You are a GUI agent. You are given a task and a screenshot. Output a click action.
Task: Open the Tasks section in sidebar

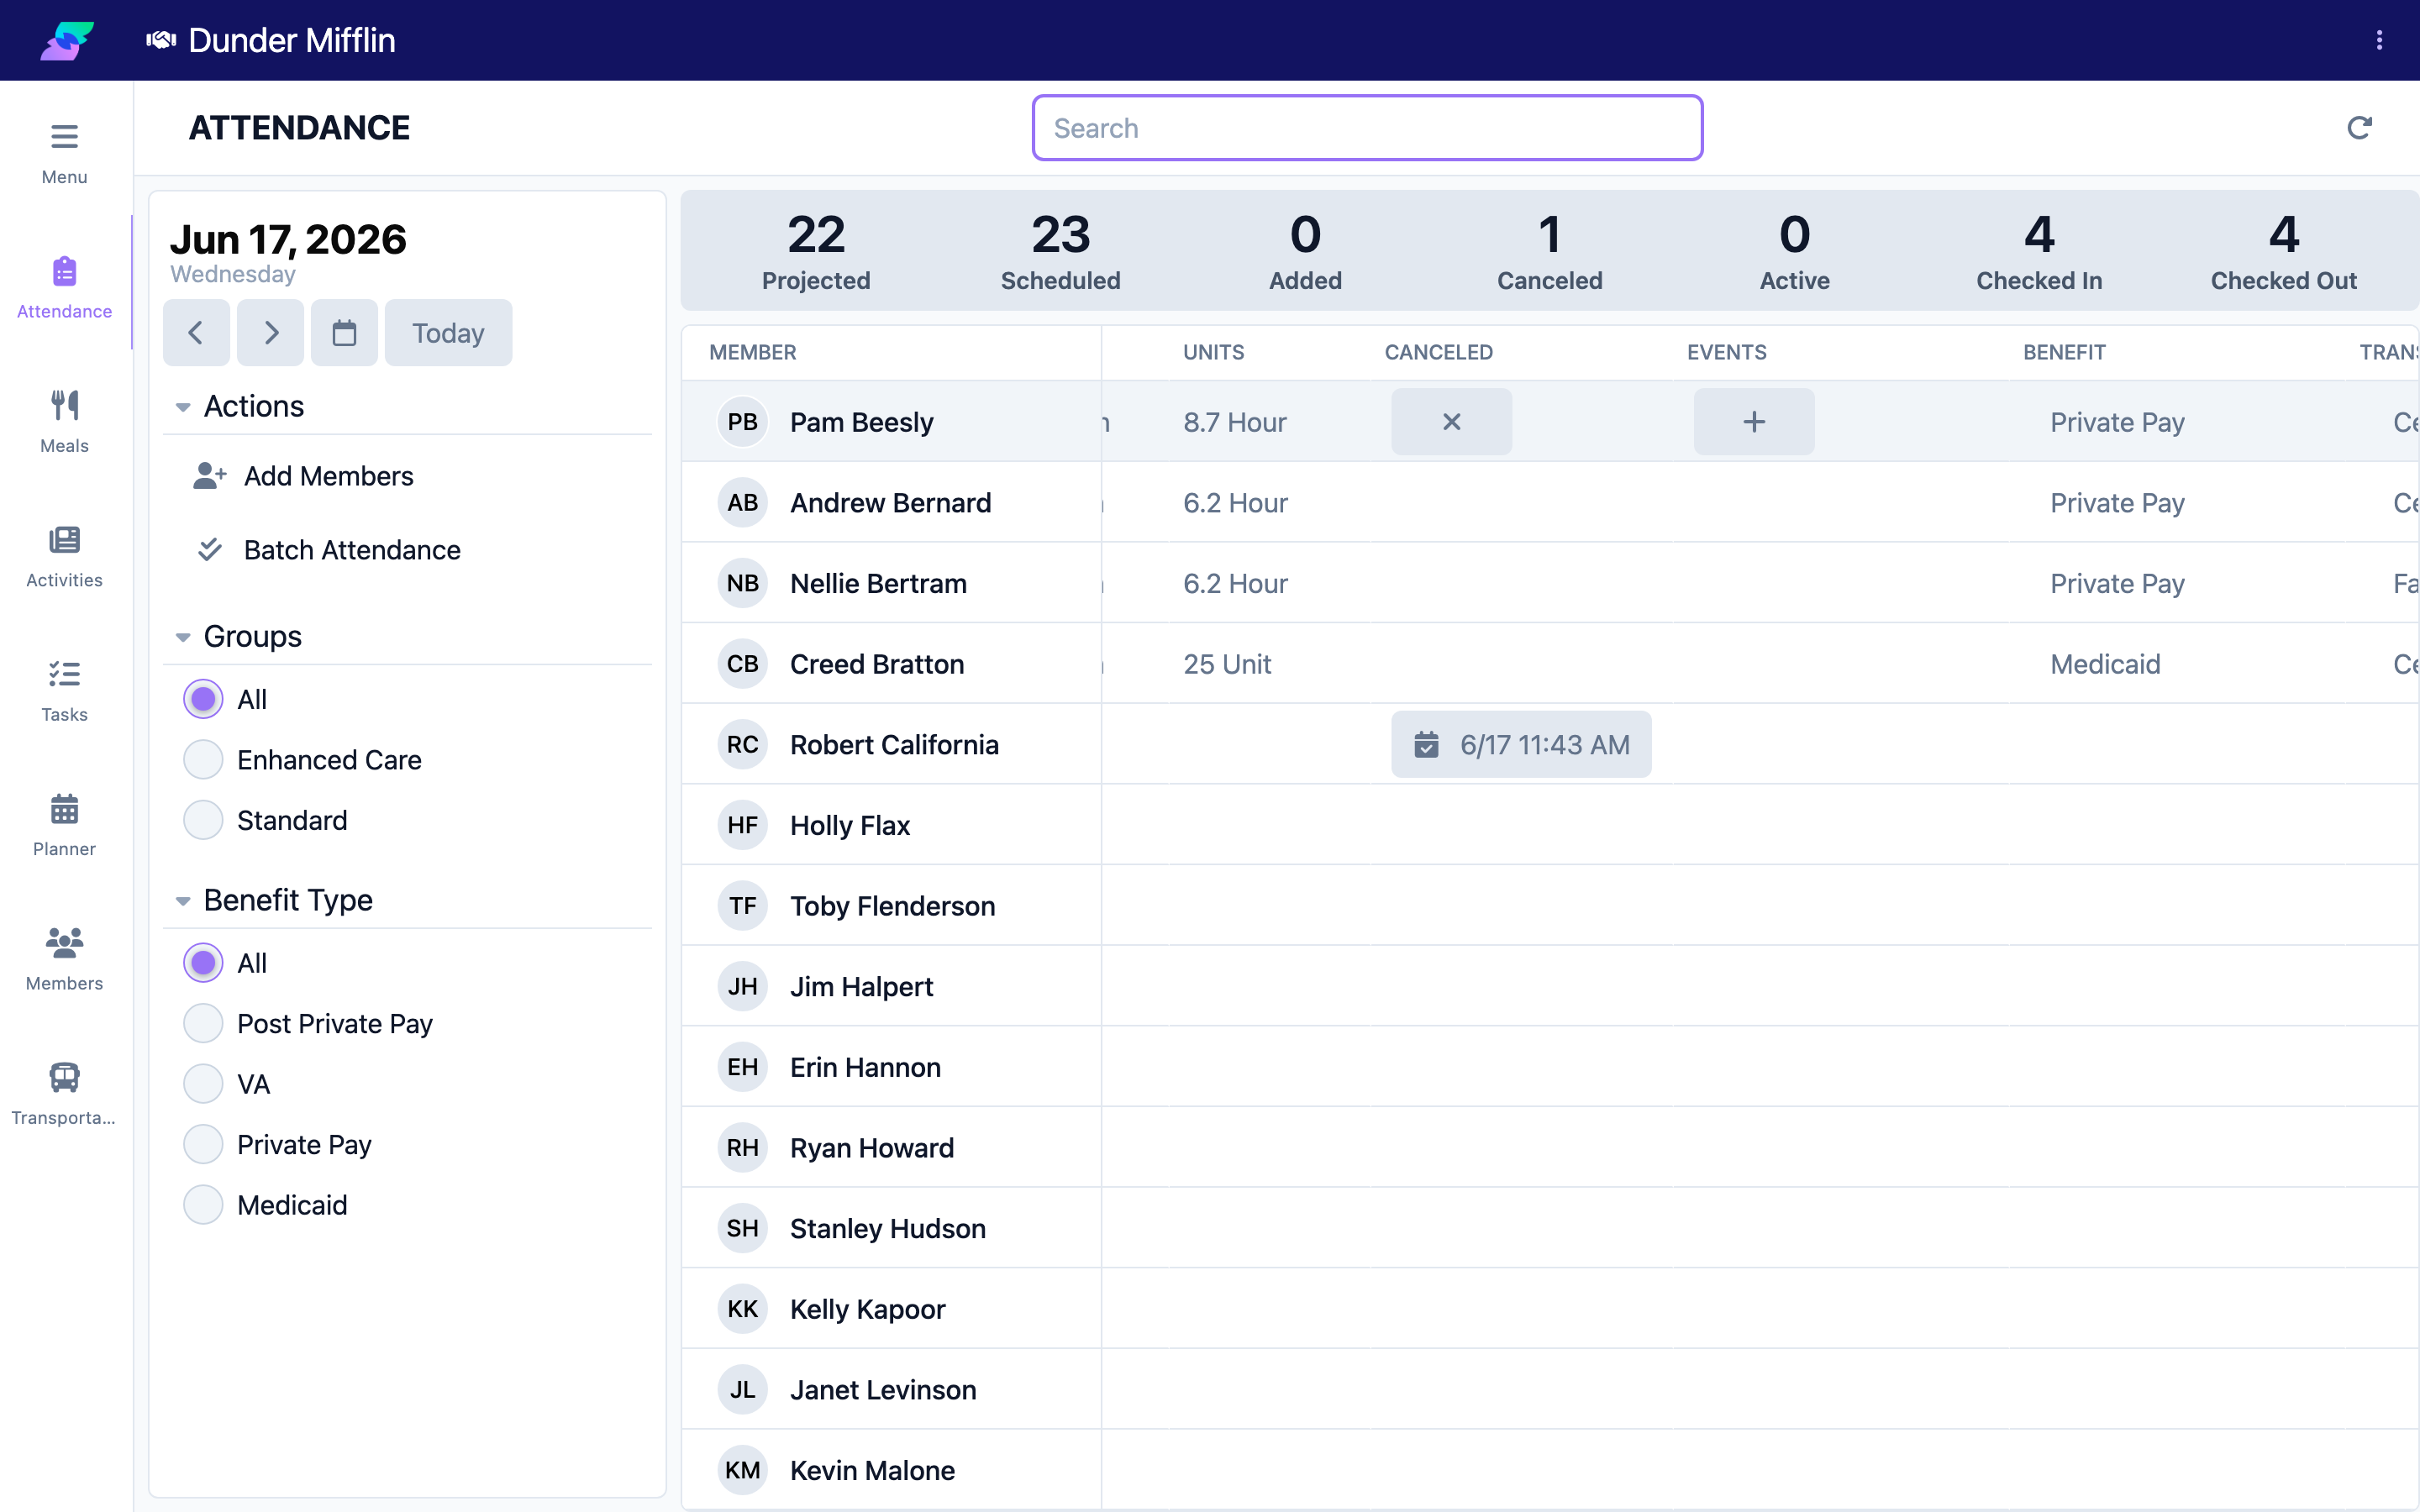[64, 691]
